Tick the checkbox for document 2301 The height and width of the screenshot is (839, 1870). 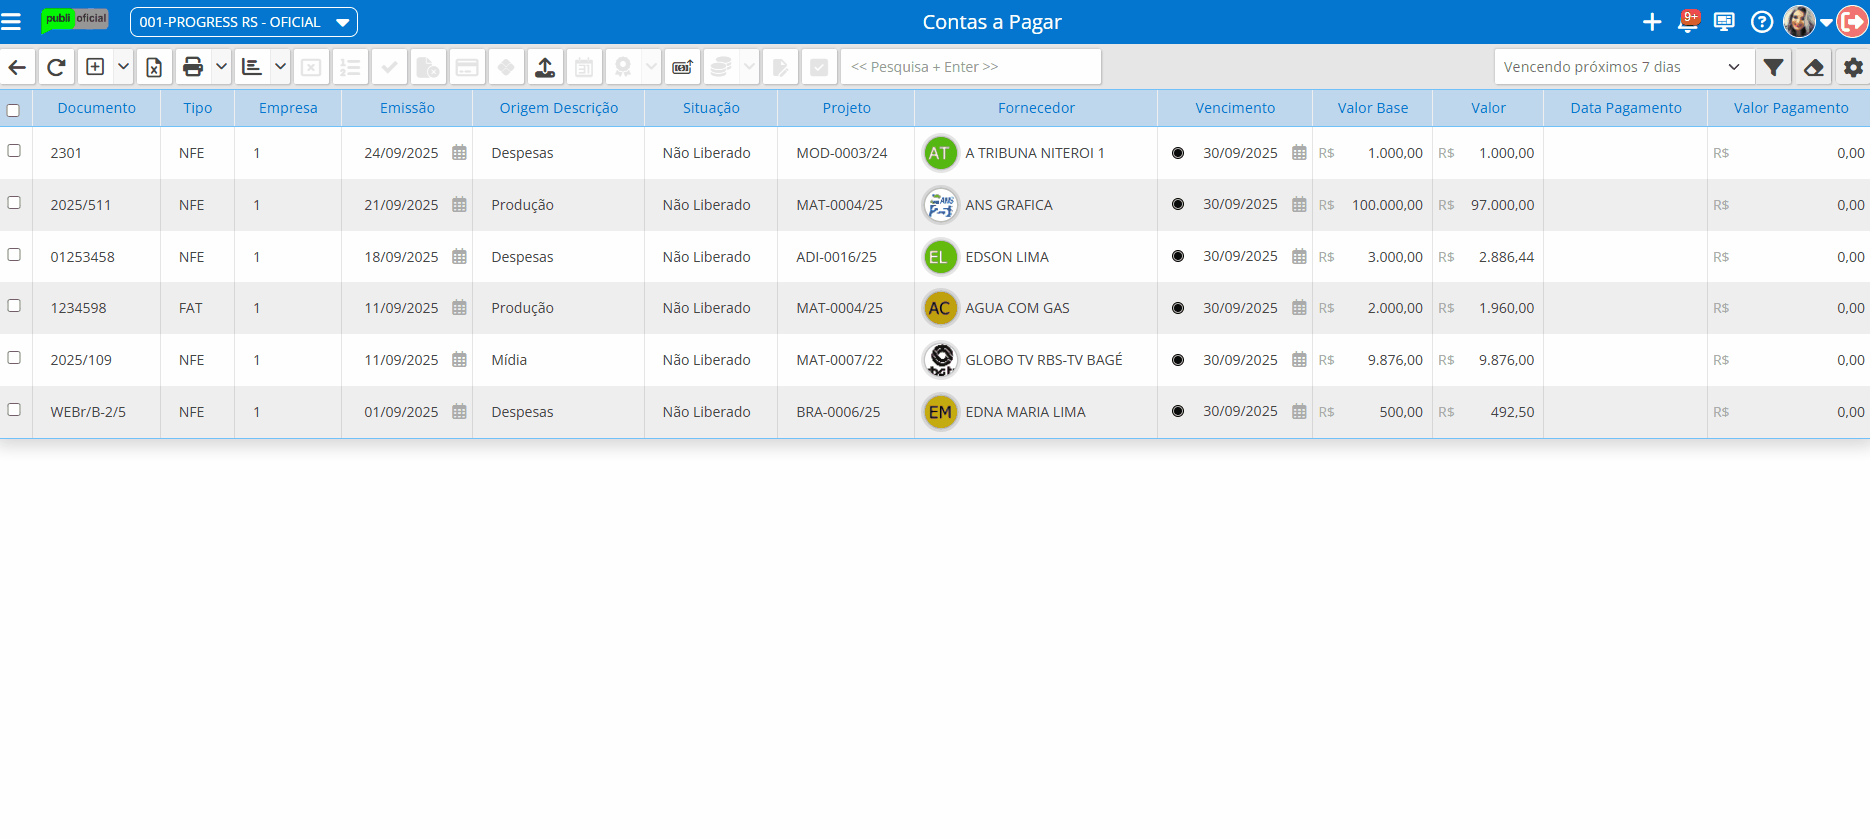(14, 151)
